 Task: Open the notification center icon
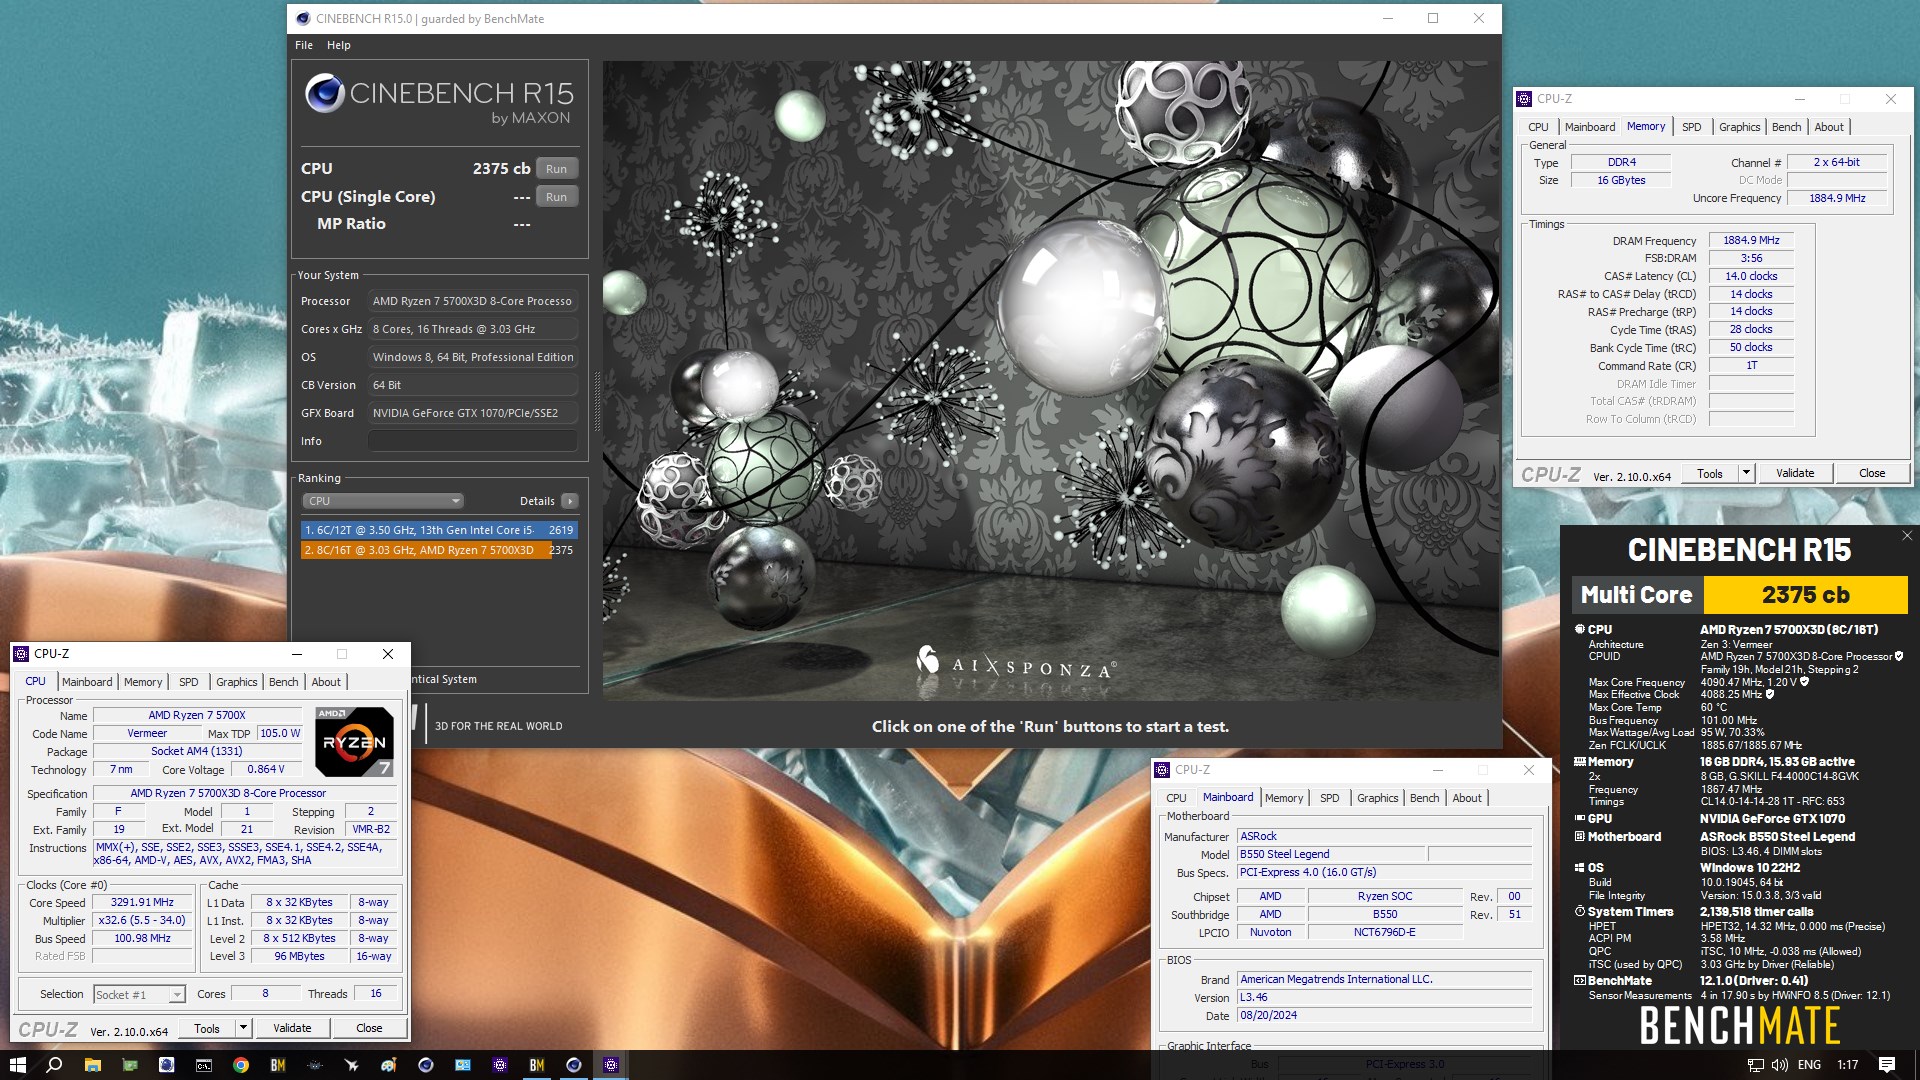coord(1887,1065)
